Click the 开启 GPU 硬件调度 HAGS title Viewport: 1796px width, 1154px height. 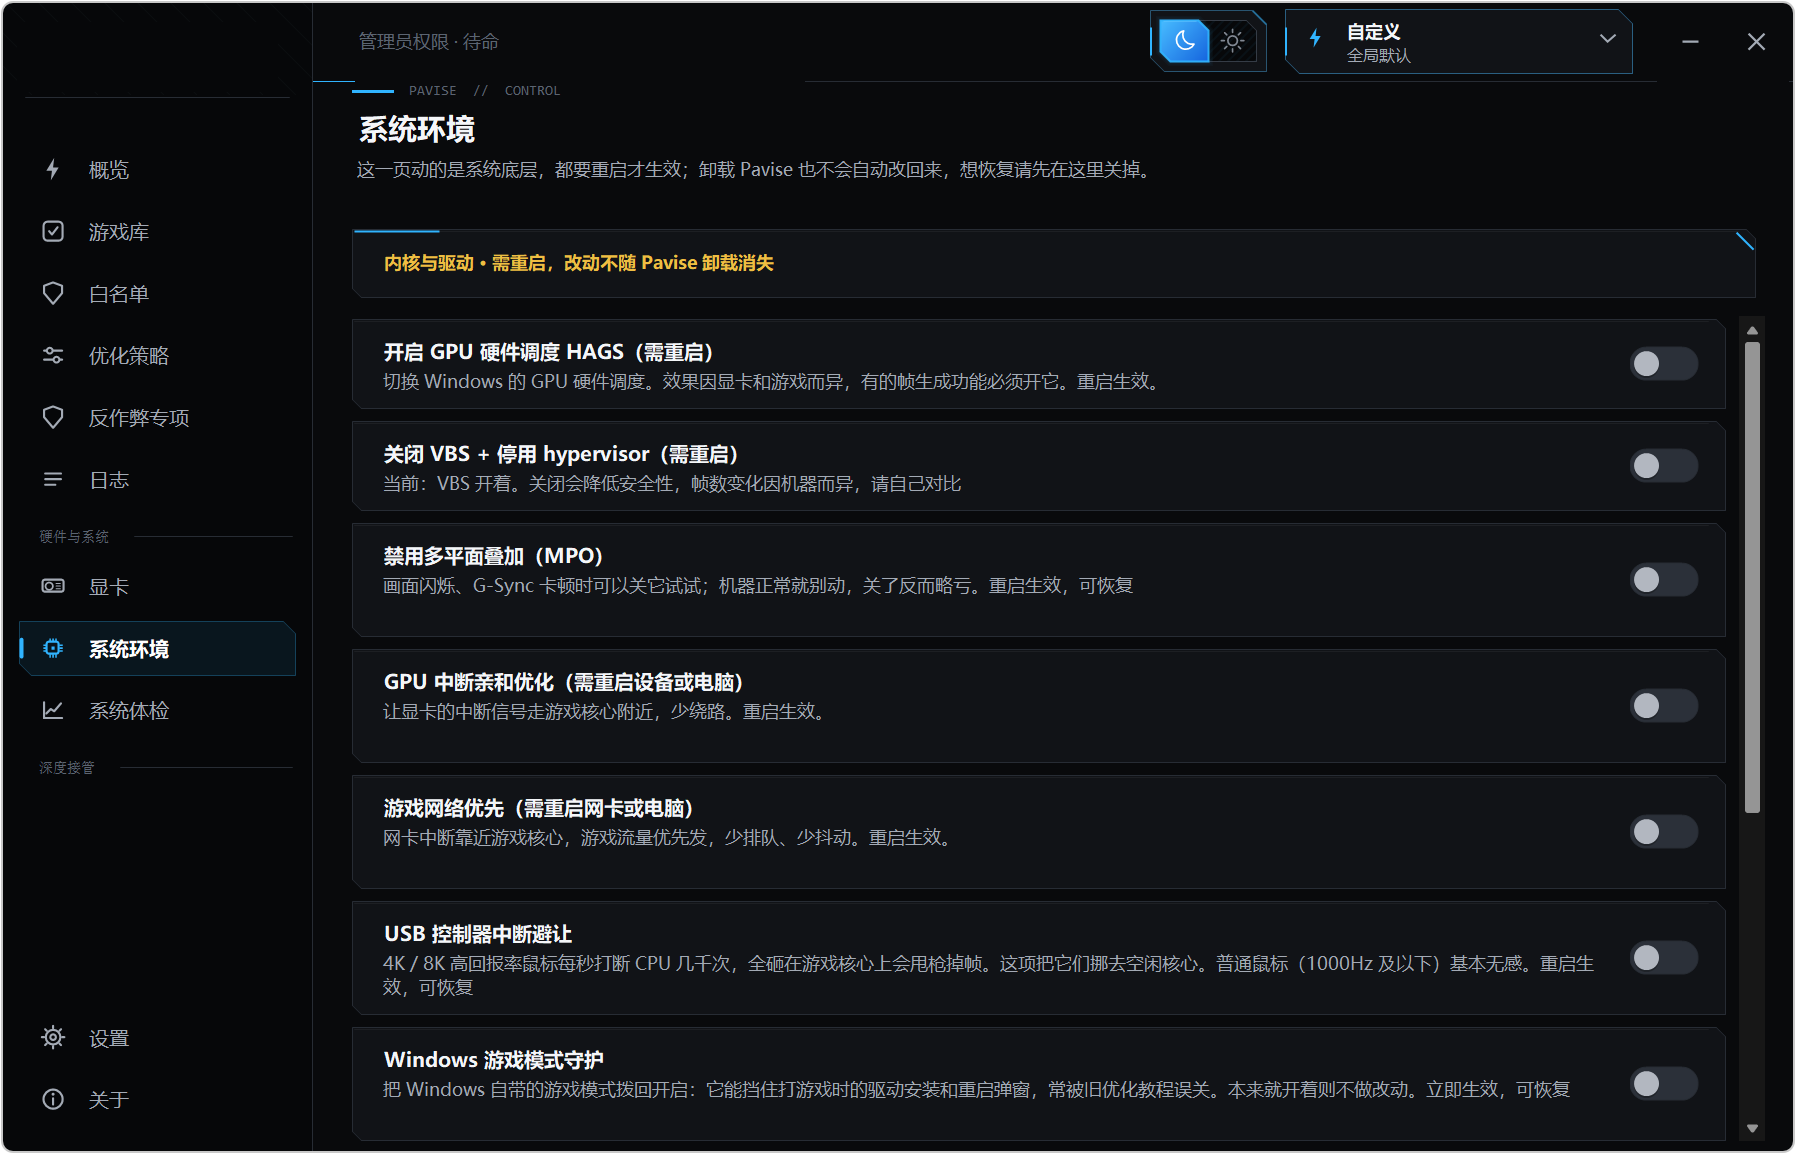549,352
